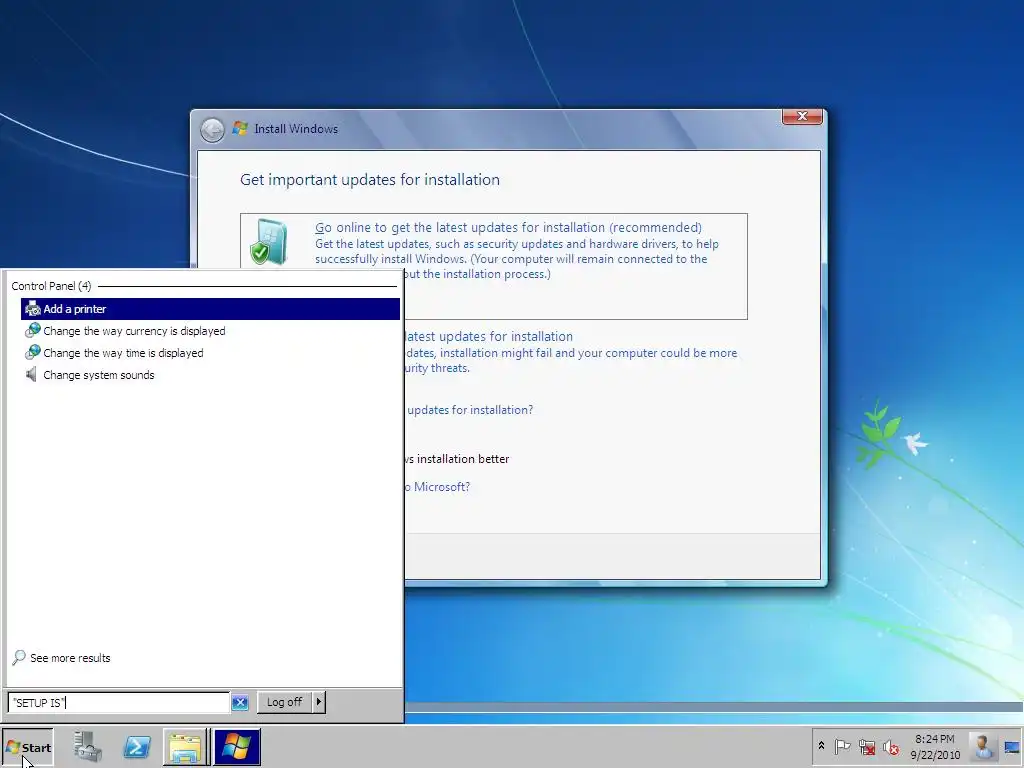Click the partially hidden Microsoft question link
The height and width of the screenshot is (768, 1024).
point(437,487)
